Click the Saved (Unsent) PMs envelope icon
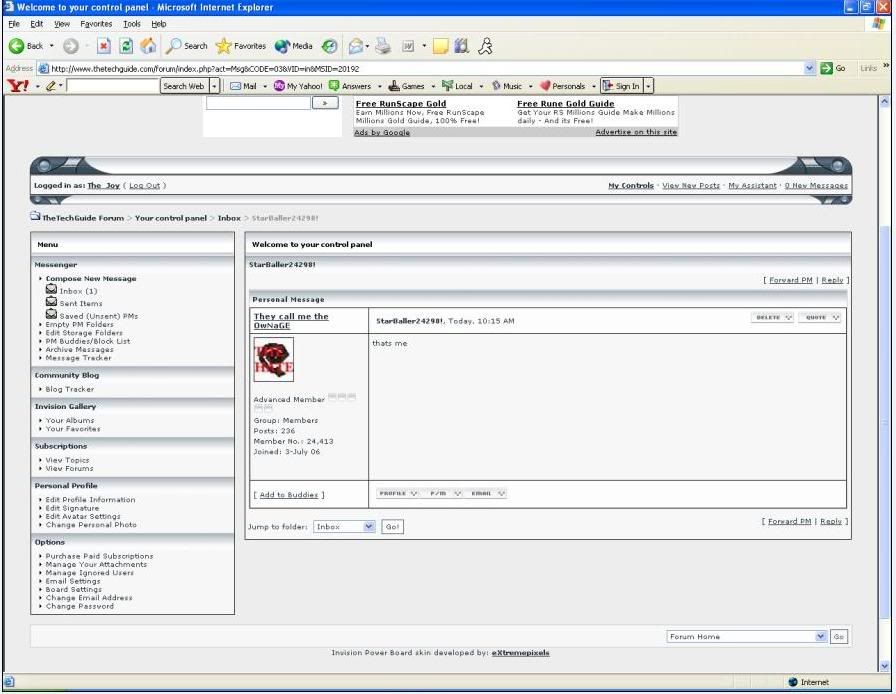This screenshot has width=896, height=694. tap(51, 314)
